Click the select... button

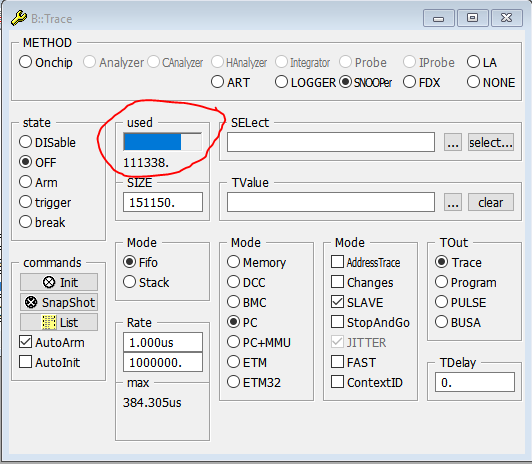tap(491, 142)
